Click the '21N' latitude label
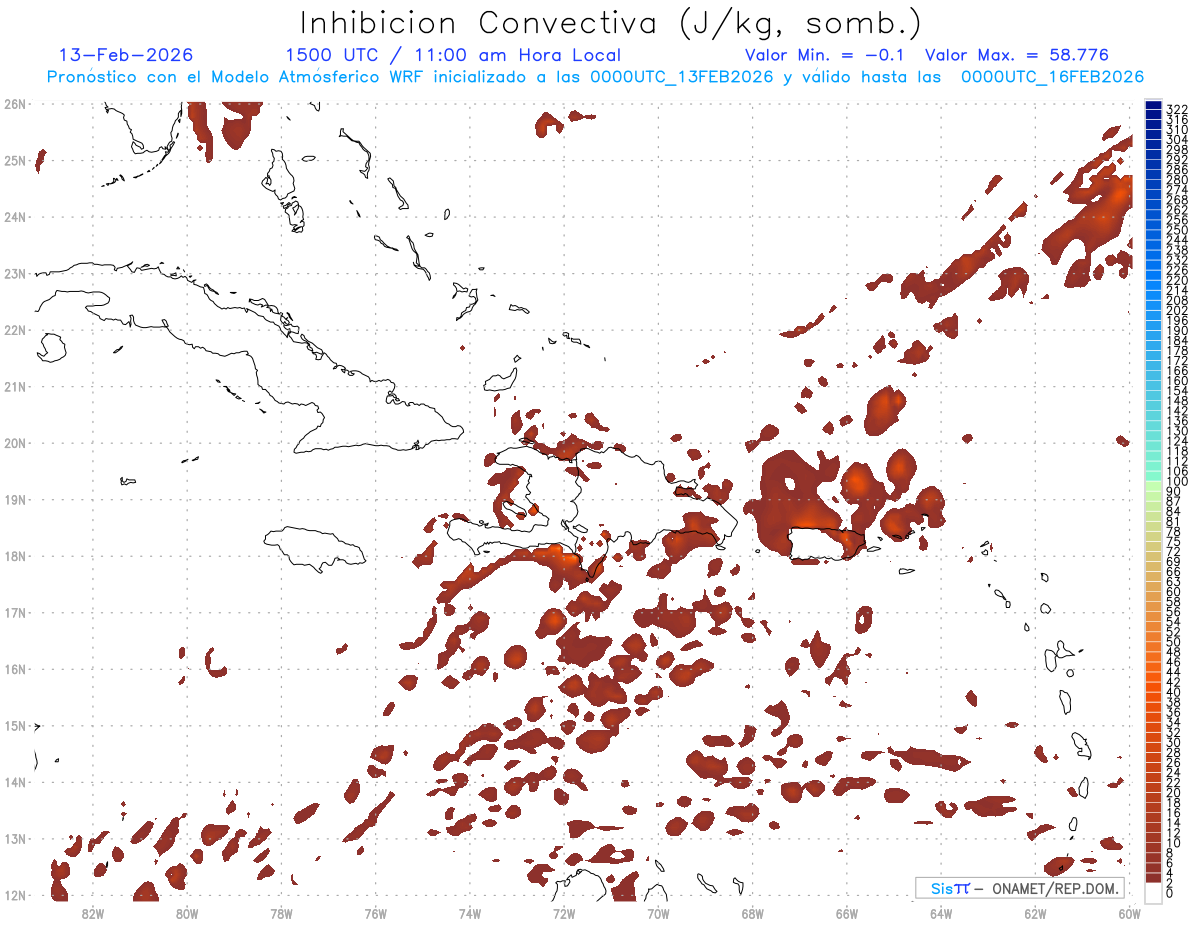Screen dimensions: 1200x927 click(x=14, y=386)
